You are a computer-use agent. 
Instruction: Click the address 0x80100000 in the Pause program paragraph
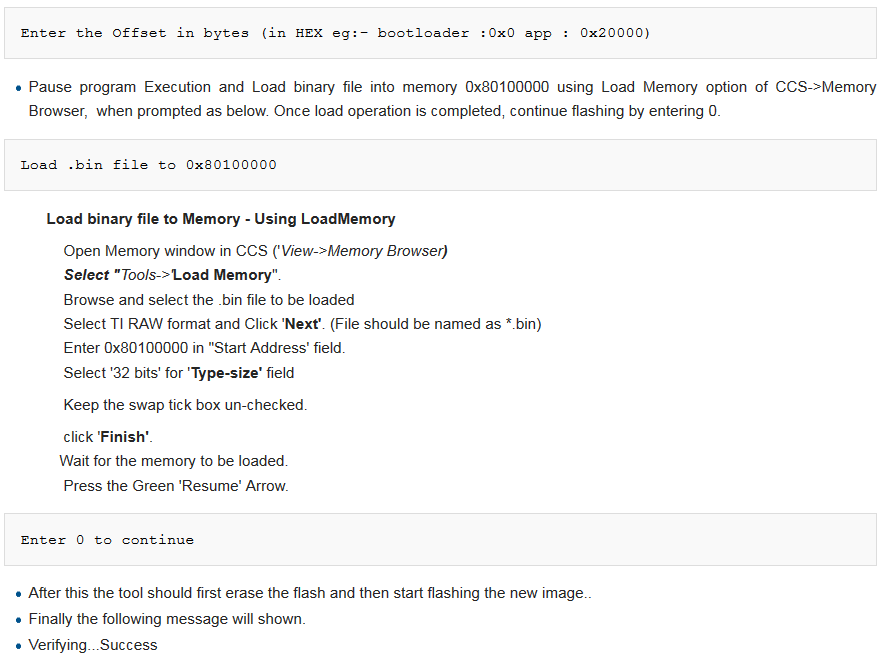507,87
